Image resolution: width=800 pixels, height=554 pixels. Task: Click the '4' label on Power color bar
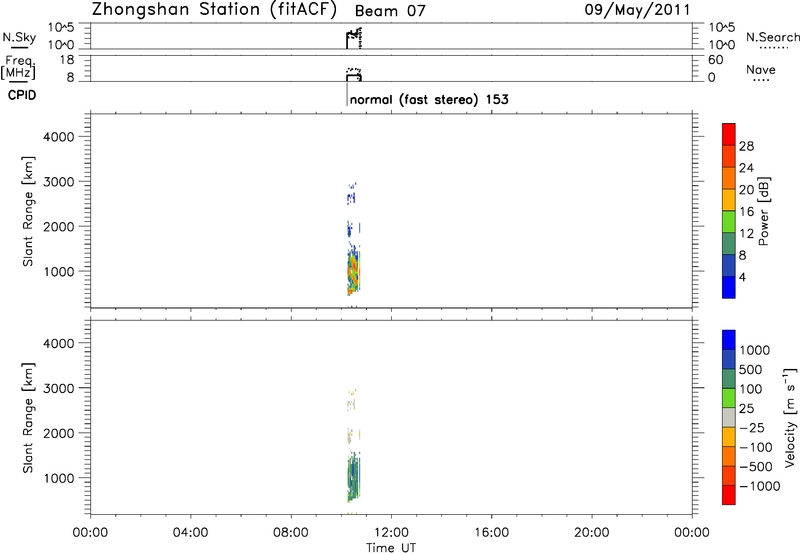click(742, 277)
